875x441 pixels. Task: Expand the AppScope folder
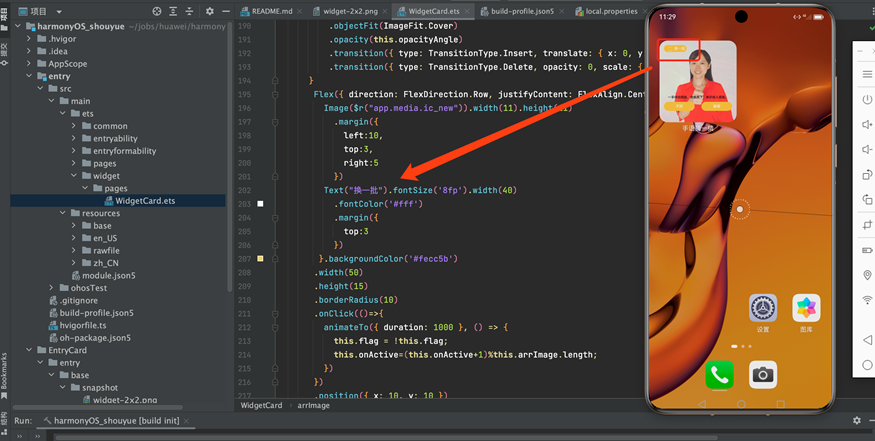29,64
